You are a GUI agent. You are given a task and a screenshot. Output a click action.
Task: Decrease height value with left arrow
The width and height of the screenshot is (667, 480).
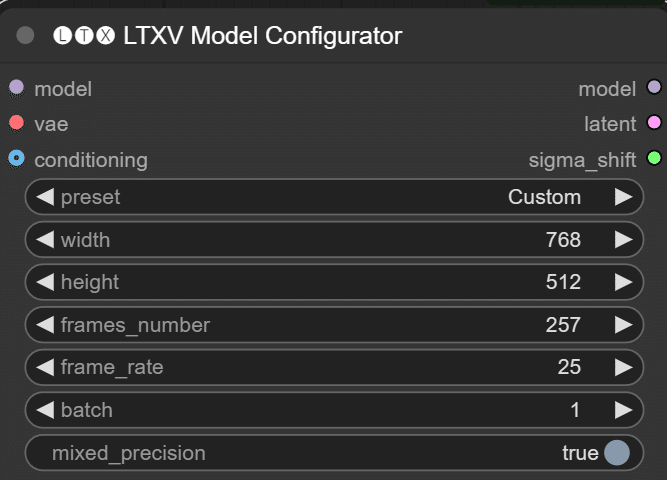pyautogui.click(x=45, y=282)
